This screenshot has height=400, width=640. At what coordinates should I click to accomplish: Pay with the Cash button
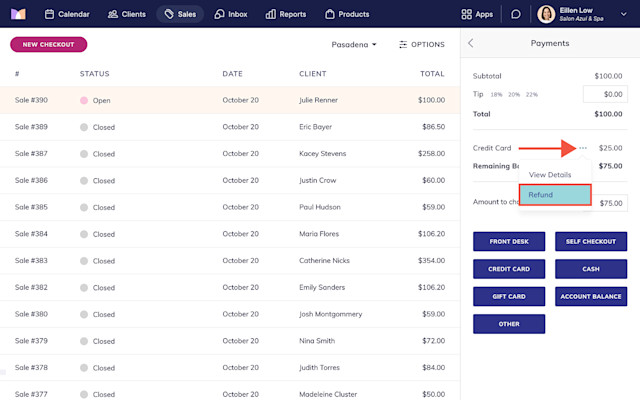[591, 269]
